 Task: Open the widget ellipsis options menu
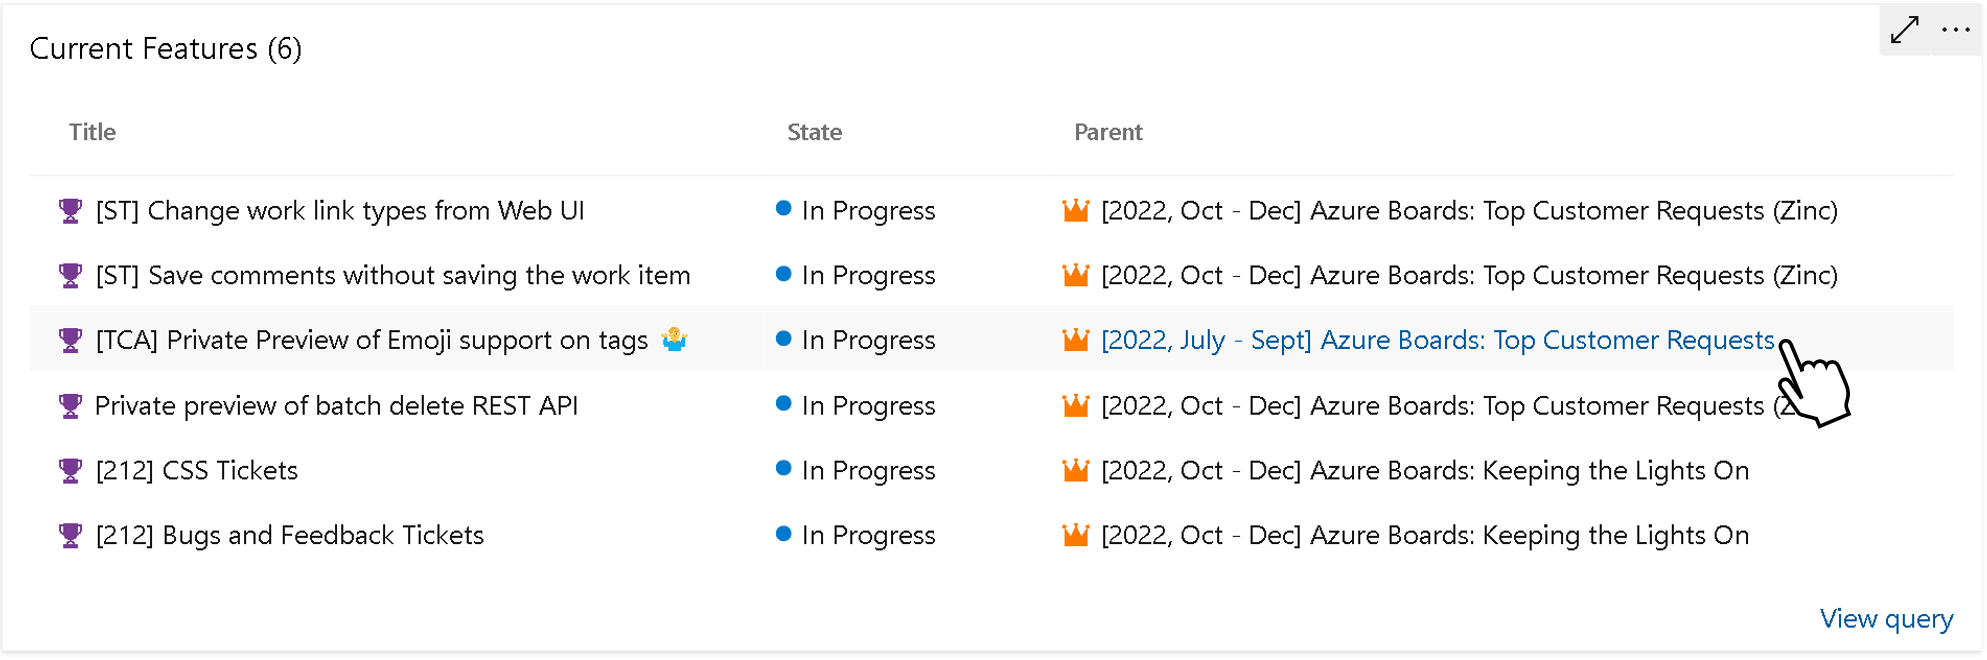1955,30
